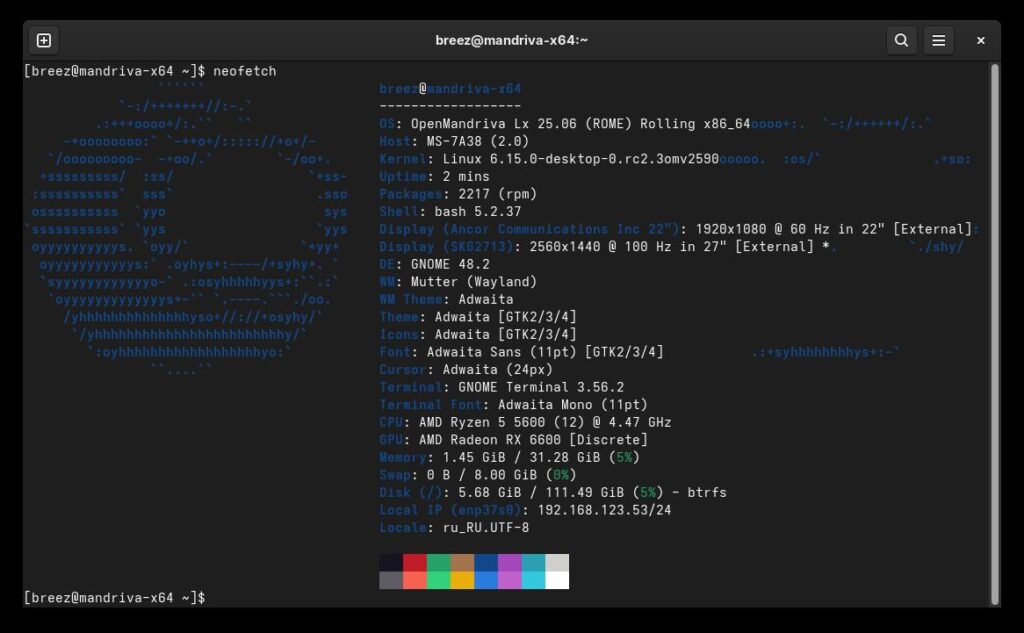Viewport: 1024px width, 633px height.
Task: Click the "Terminal Font: Adwaita Mono" line
Action: point(513,405)
